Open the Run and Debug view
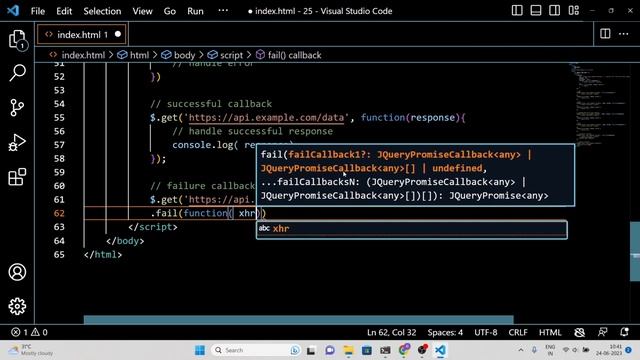The height and width of the screenshot is (360, 640). tap(17, 142)
